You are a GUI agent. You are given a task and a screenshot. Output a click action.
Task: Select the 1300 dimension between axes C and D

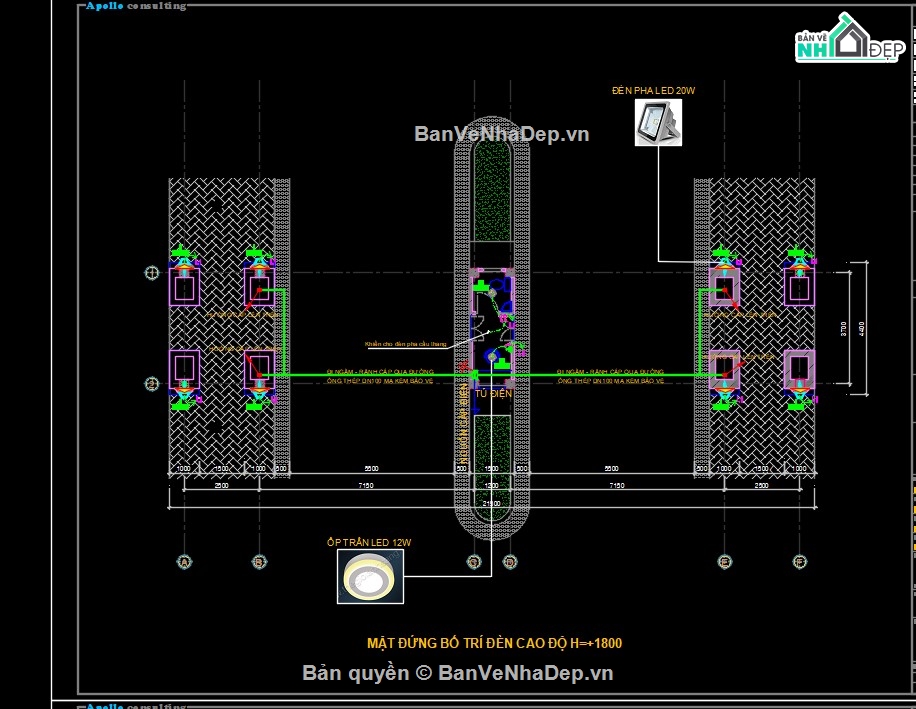pos(491,485)
